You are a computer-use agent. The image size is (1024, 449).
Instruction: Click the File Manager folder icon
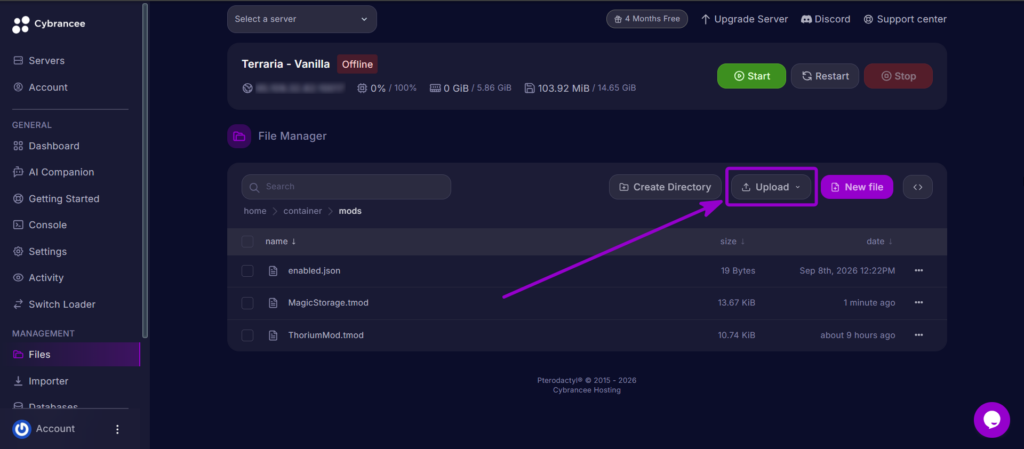tap(239, 136)
